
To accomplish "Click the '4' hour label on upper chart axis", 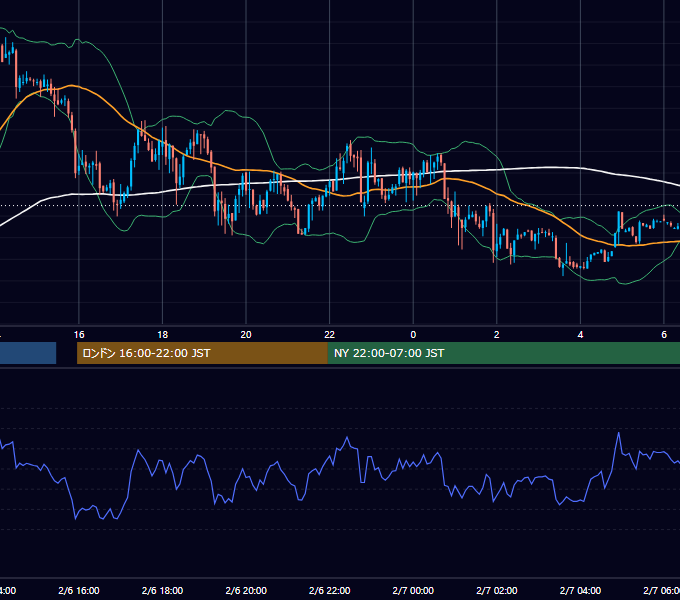I will [580, 335].
